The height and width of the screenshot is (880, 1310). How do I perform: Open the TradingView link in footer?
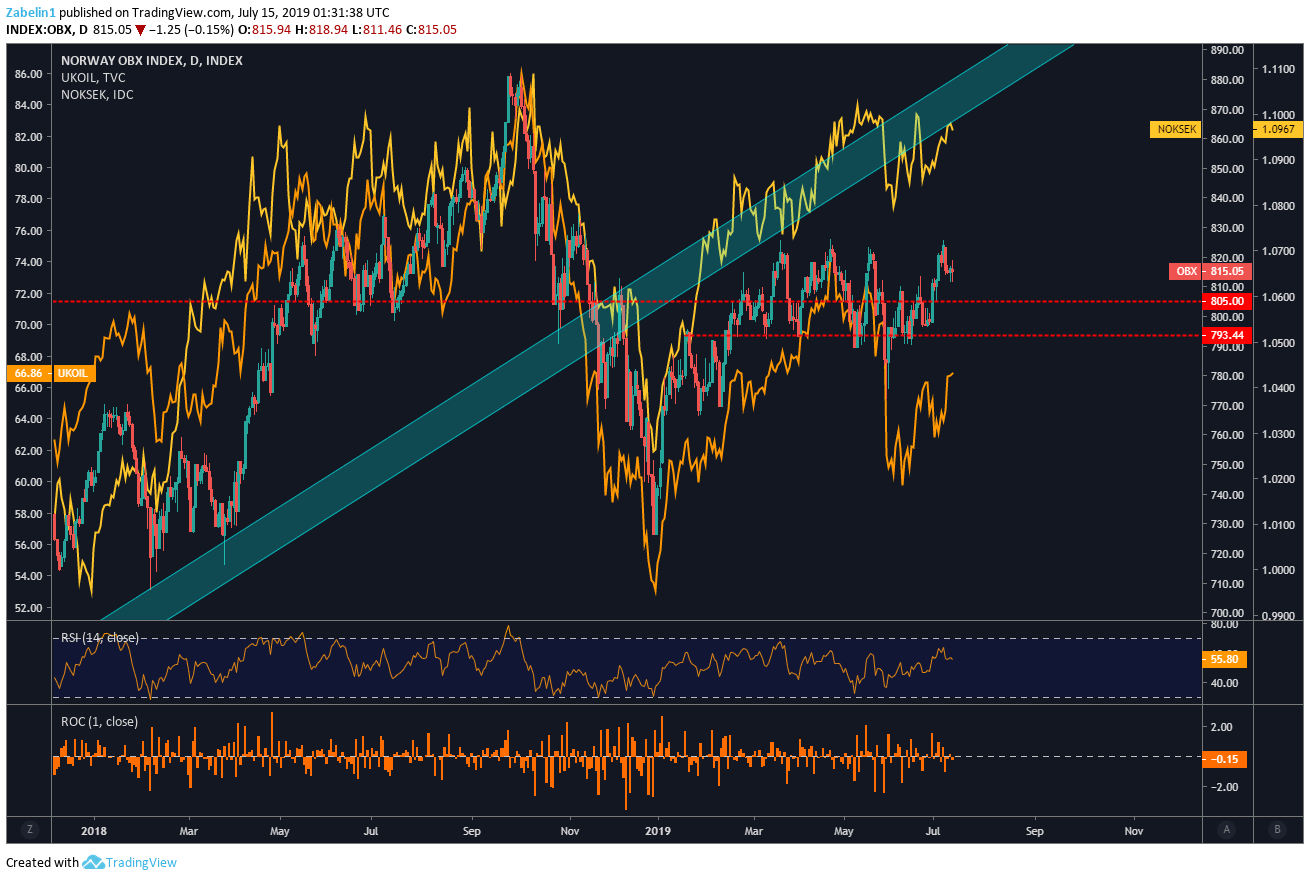point(142,862)
